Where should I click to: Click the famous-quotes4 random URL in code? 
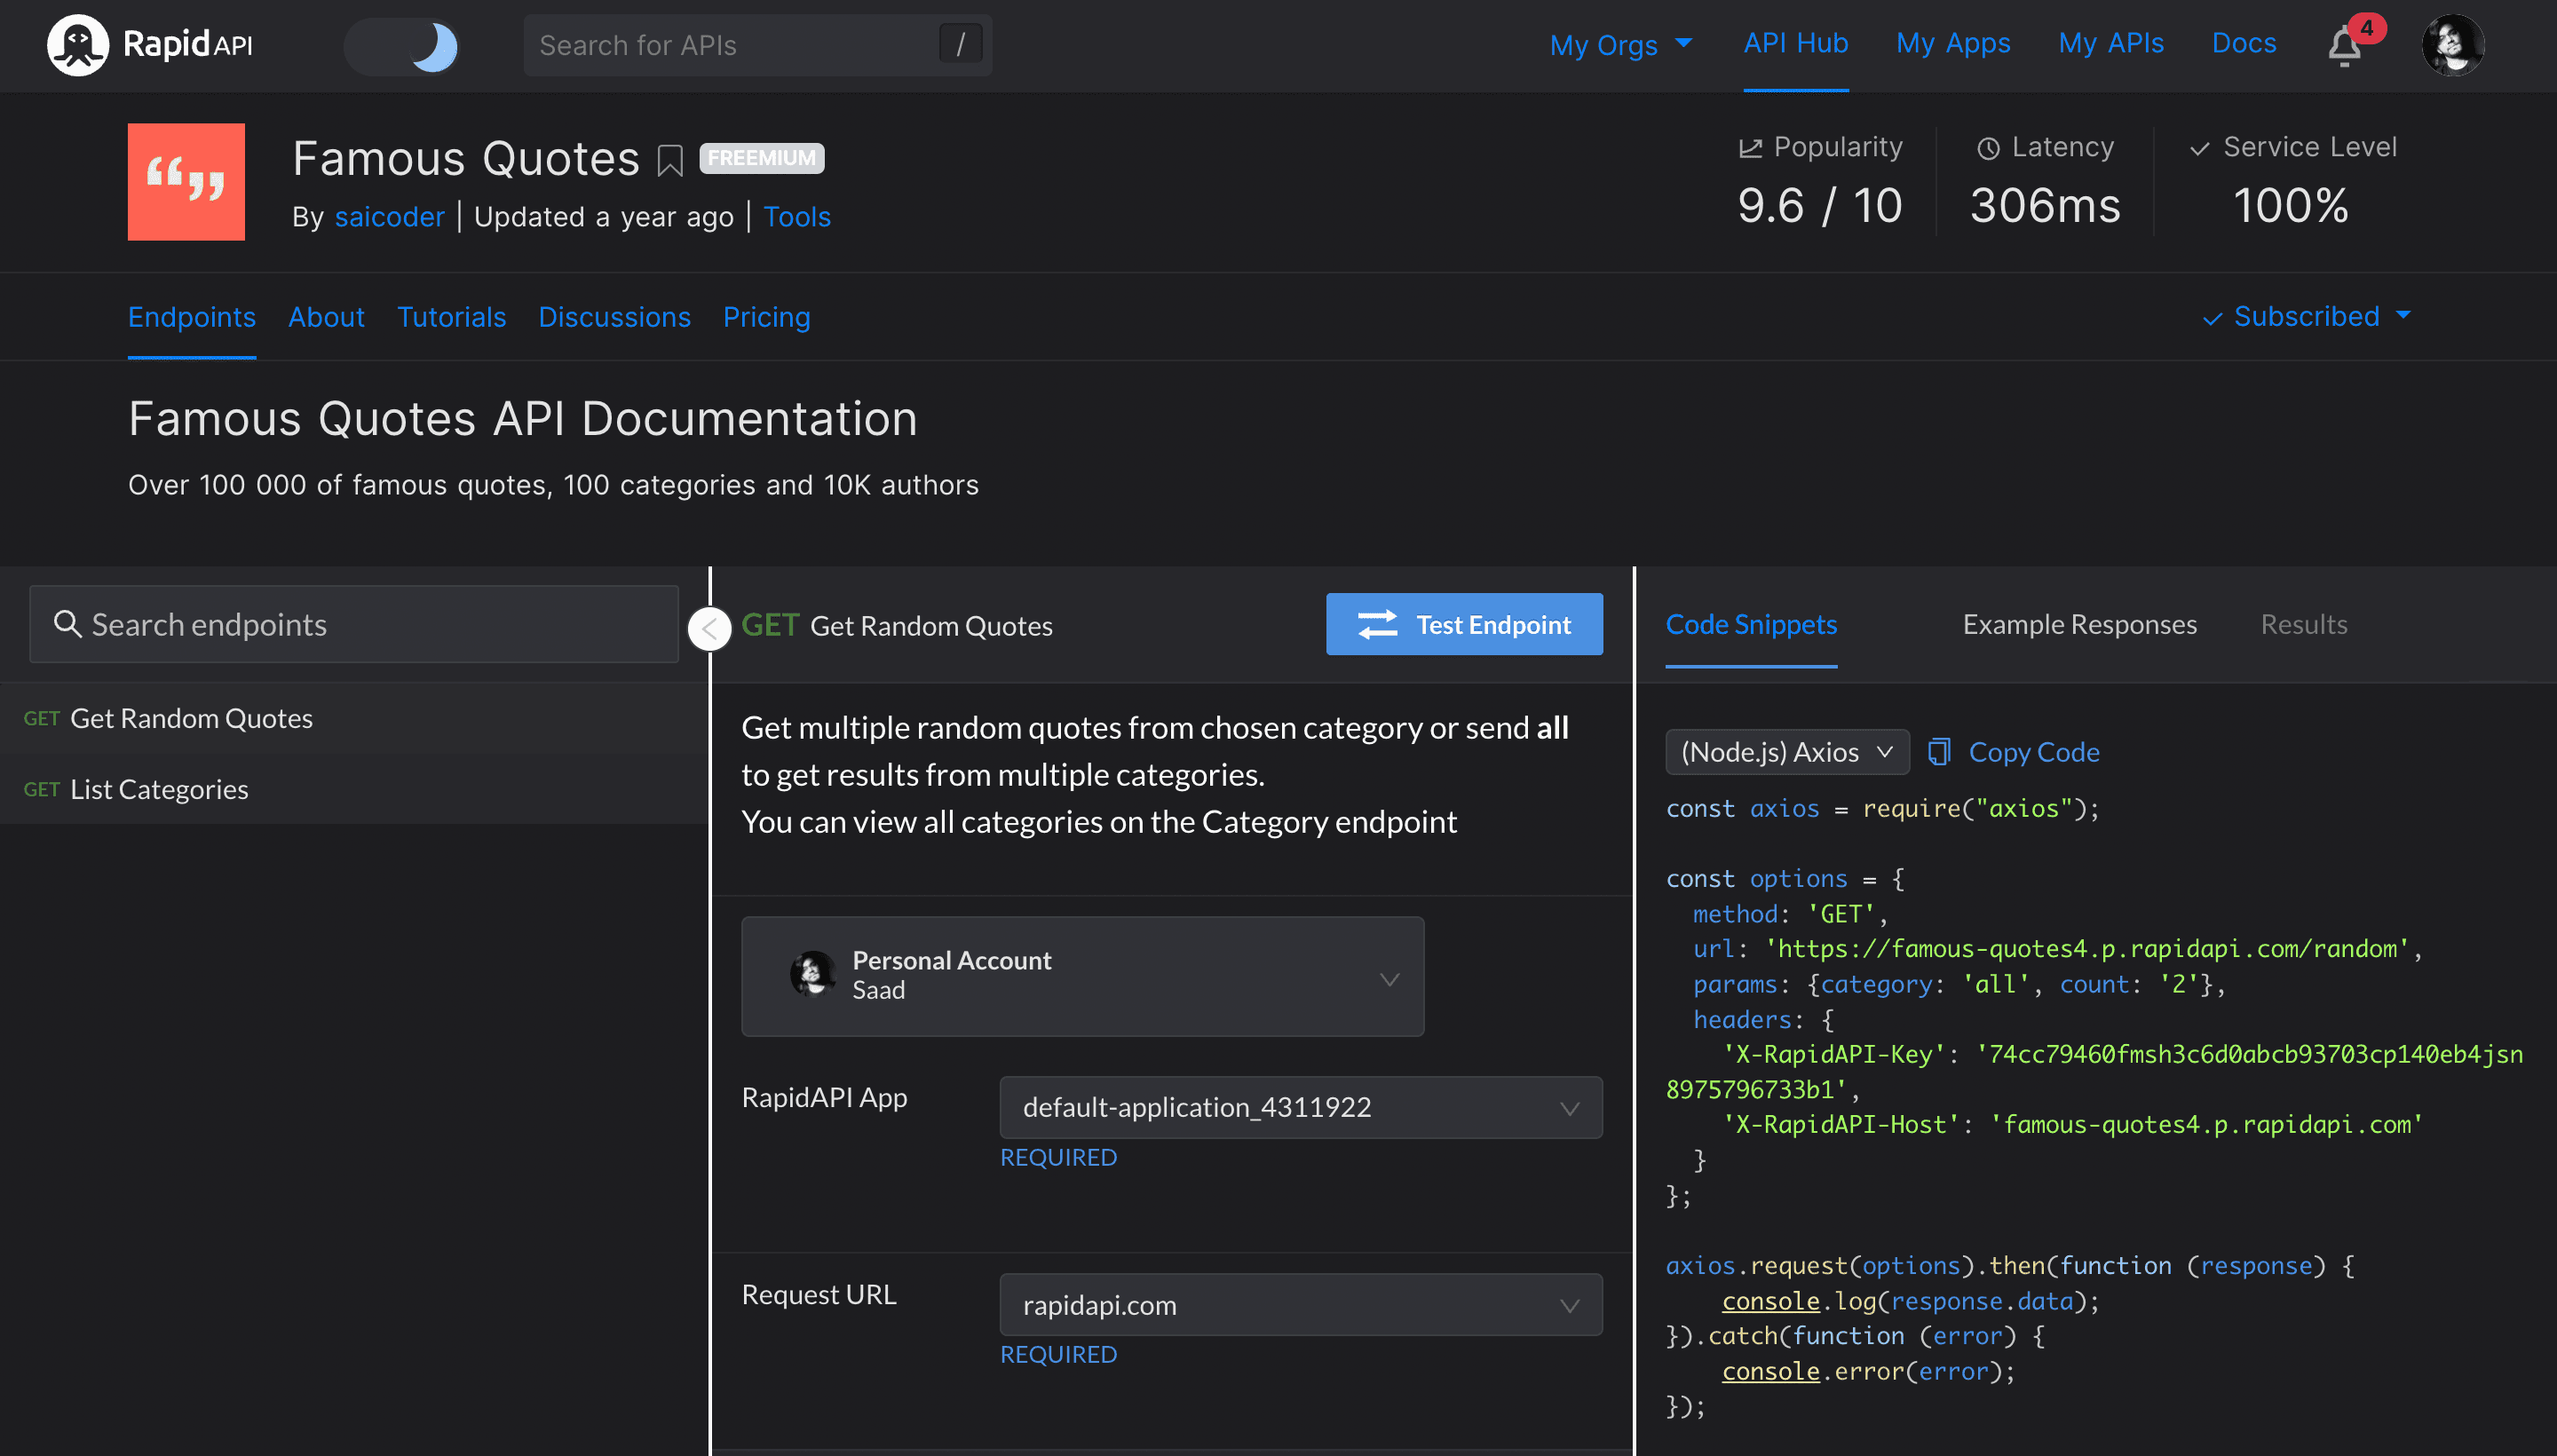[2086, 948]
